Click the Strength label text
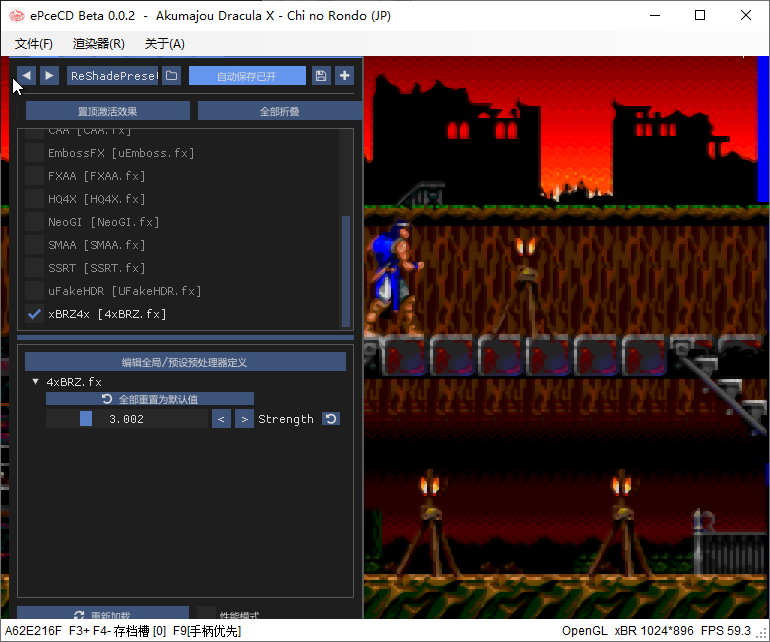770x642 pixels. 286,419
